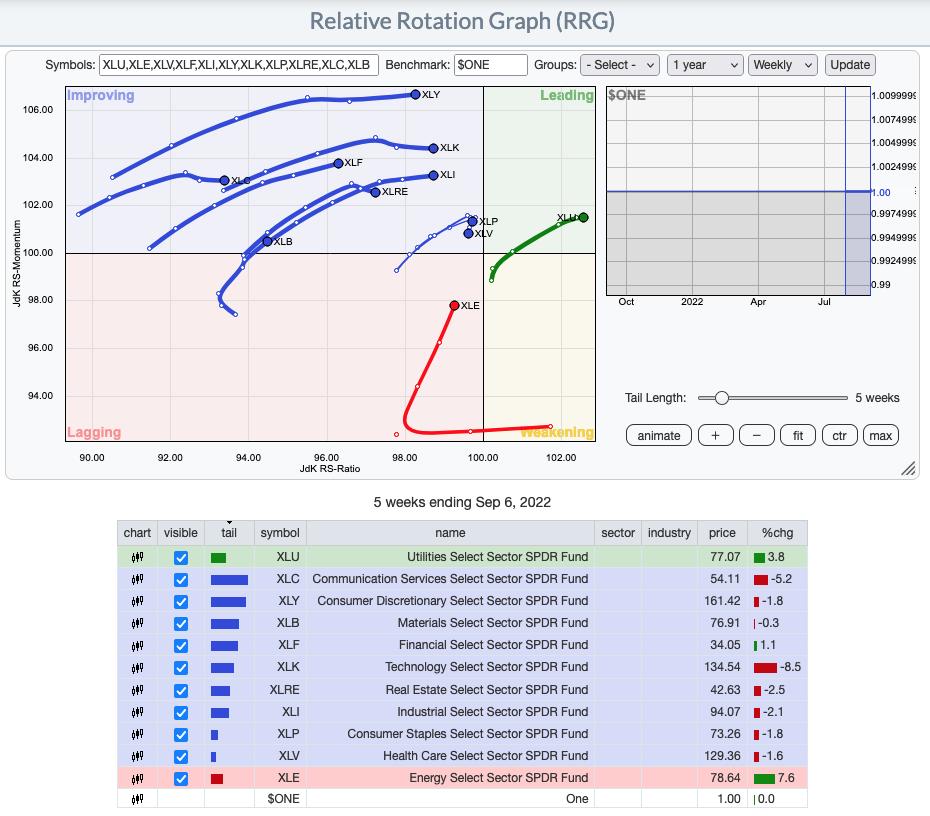Select the XLU green endpoint dot
The height and width of the screenshot is (816, 930).
point(584,218)
